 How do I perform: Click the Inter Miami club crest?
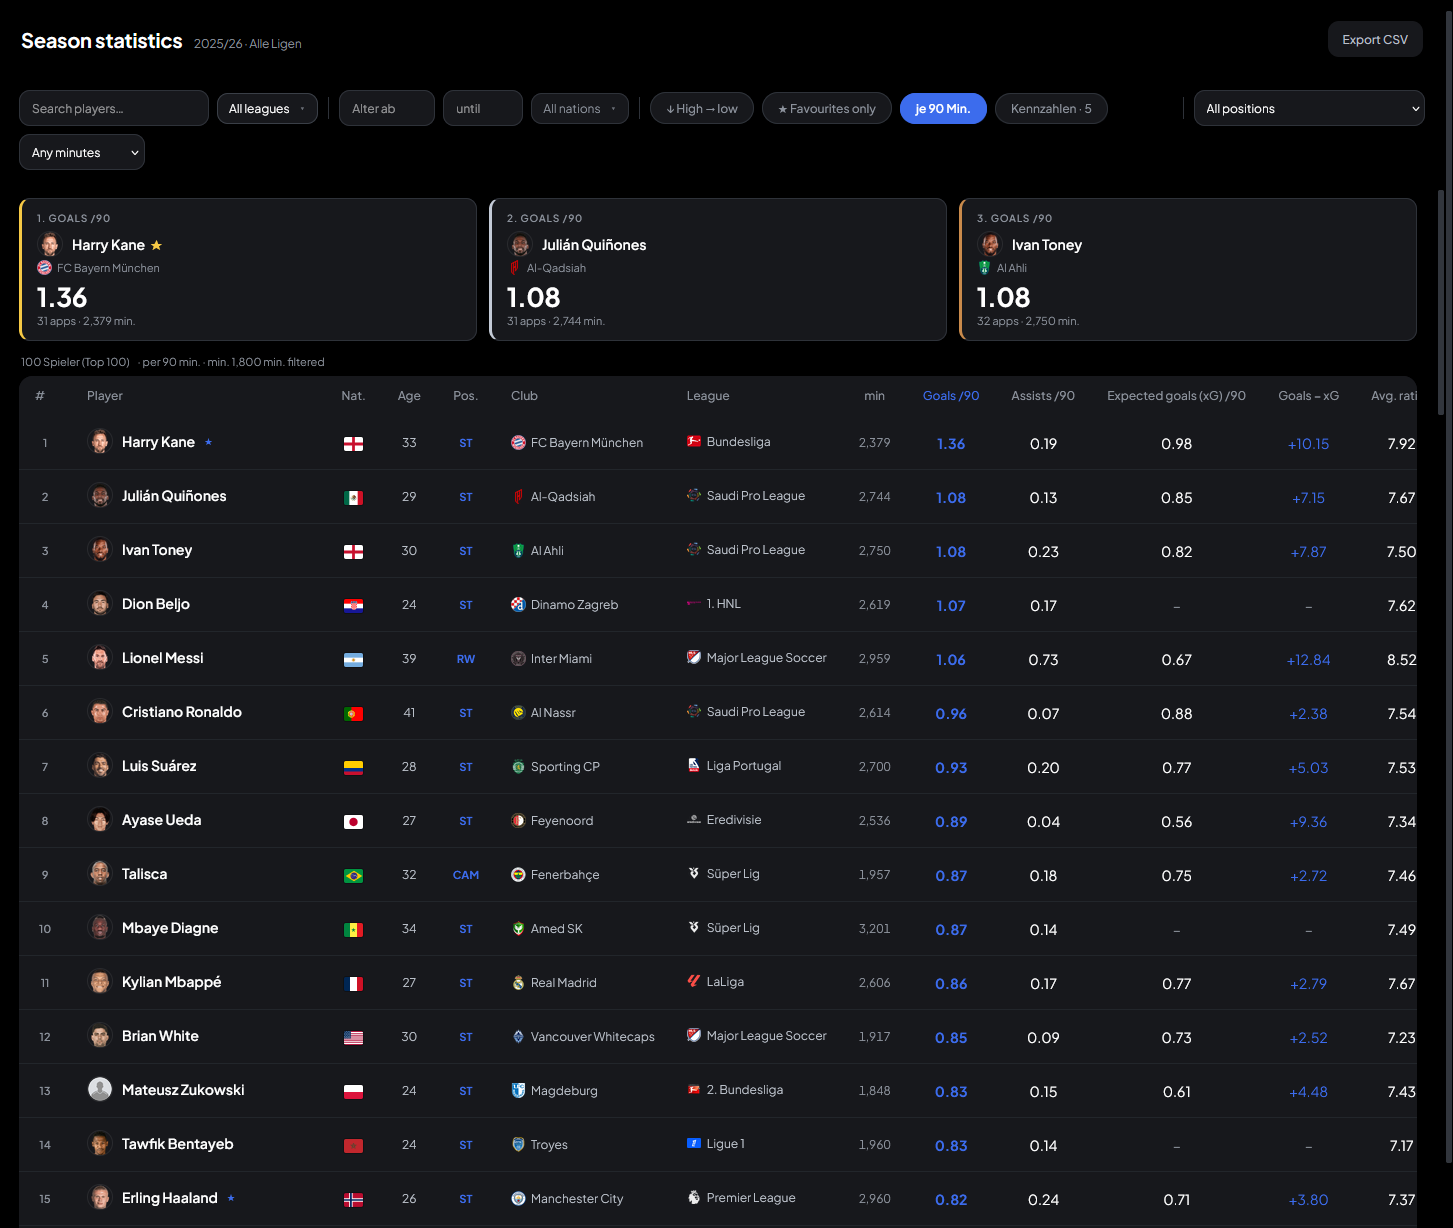pyautogui.click(x=518, y=658)
